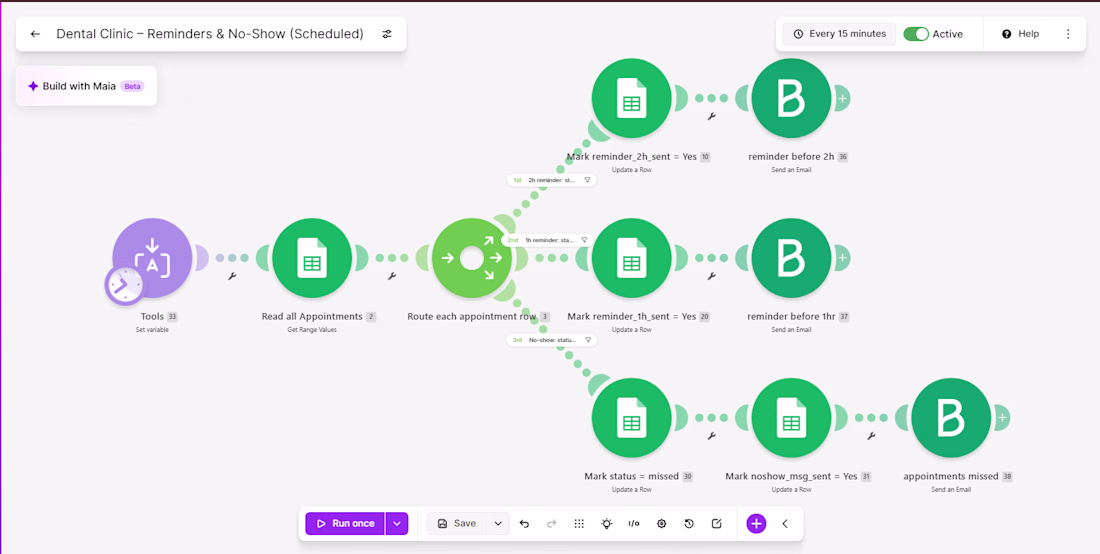
Task: Add module after 'appointments missed' plus
Action: (x=1002, y=418)
